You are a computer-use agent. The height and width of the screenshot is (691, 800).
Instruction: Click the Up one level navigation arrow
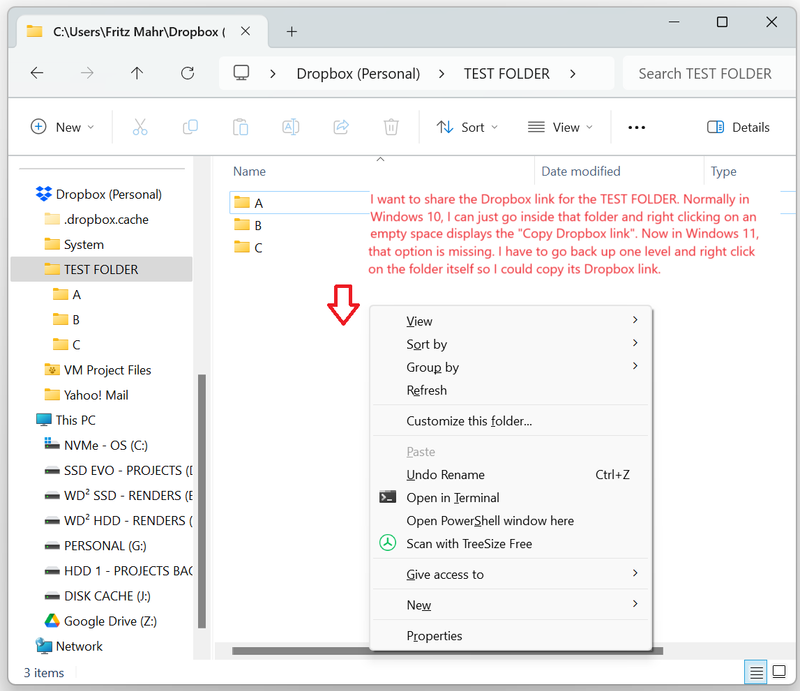[x=137, y=73]
